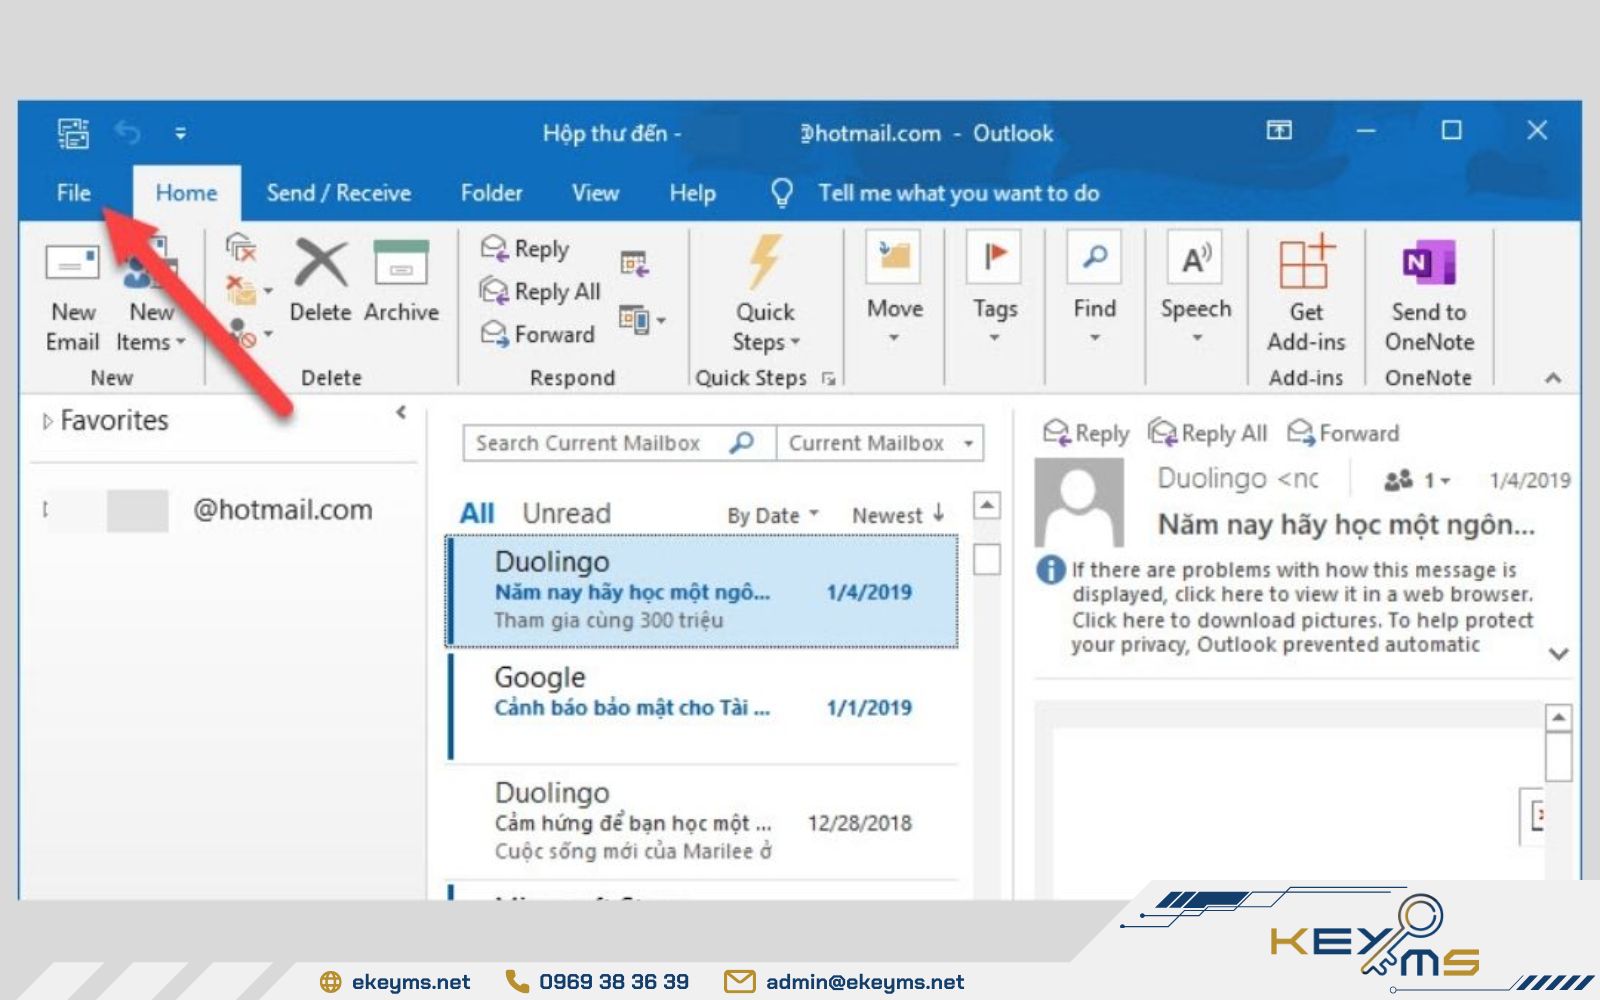
Task: Switch to the View tab
Action: point(595,193)
